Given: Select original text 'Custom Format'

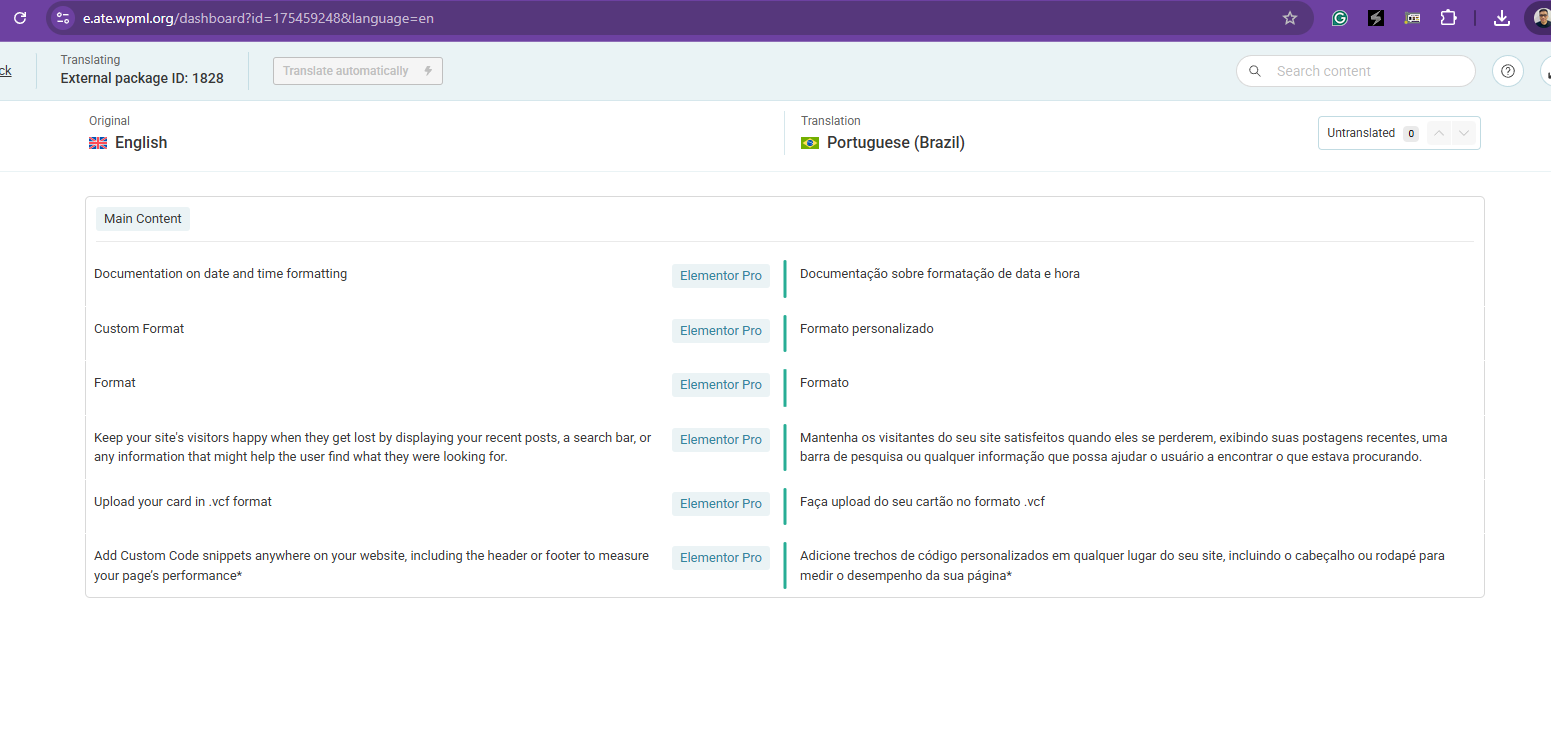Looking at the screenshot, I should click(x=139, y=329).
